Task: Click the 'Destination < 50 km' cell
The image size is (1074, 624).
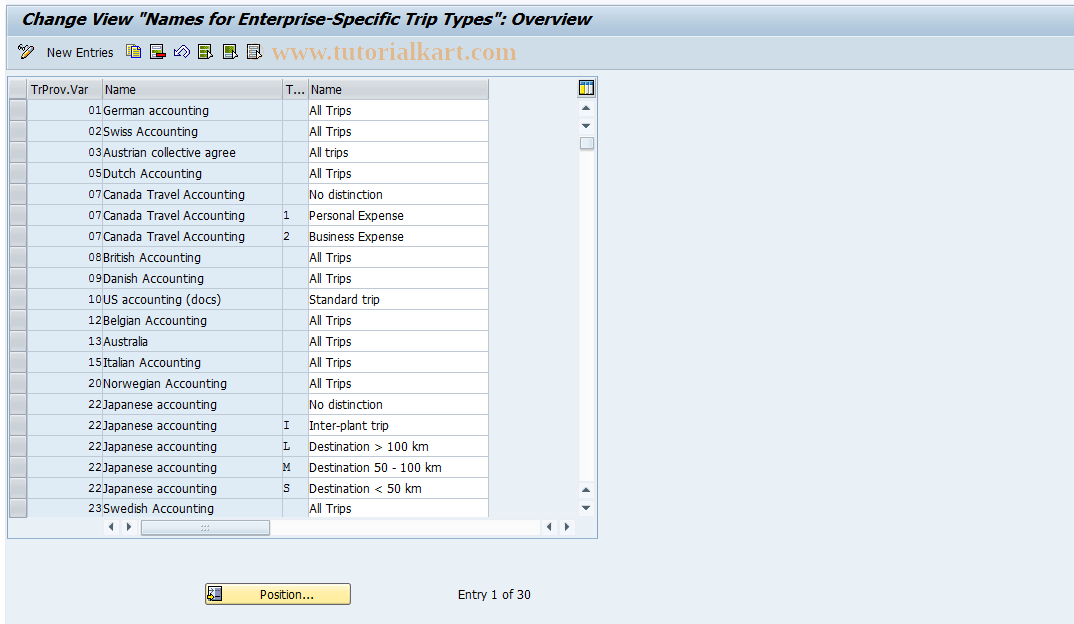Action: (x=398, y=488)
